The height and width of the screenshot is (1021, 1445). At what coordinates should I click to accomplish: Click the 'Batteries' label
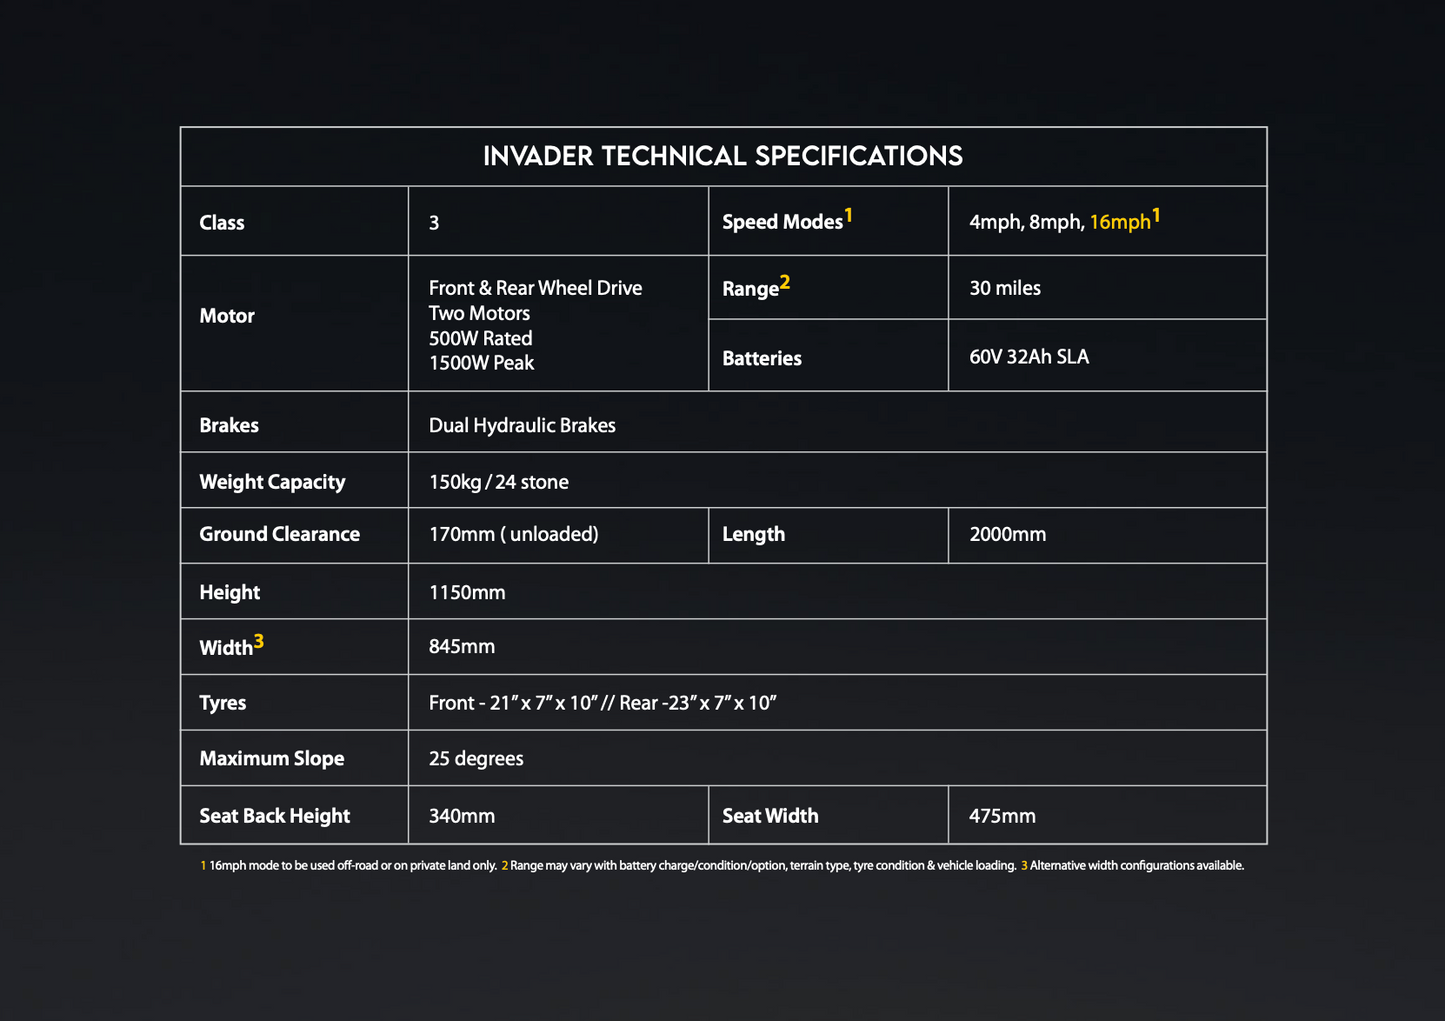762,358
